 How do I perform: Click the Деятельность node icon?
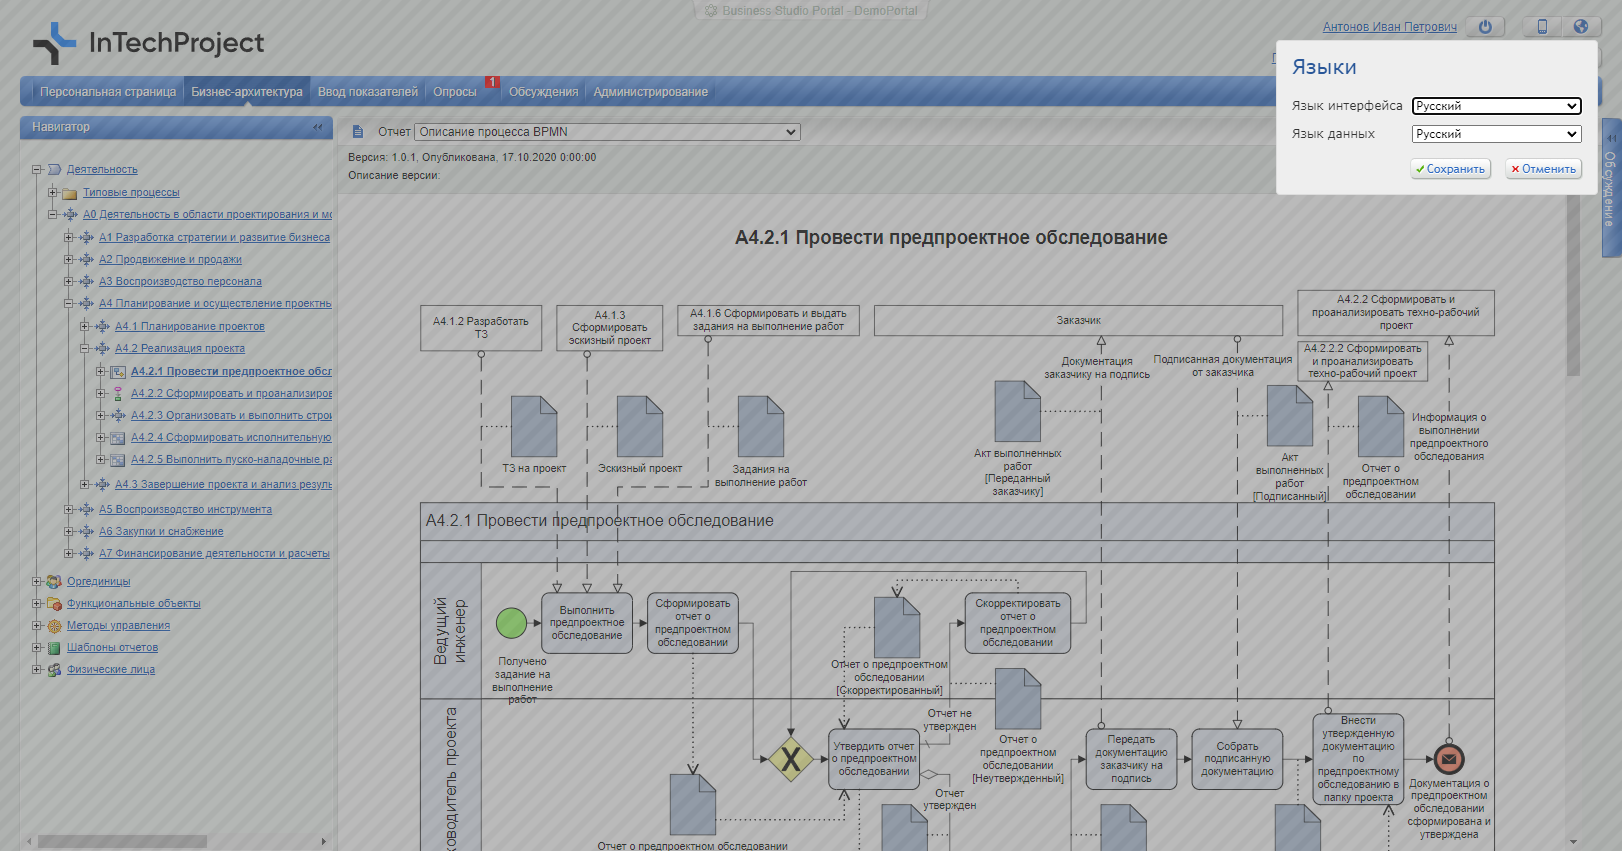pyautogui.click(x=54, y=170)
